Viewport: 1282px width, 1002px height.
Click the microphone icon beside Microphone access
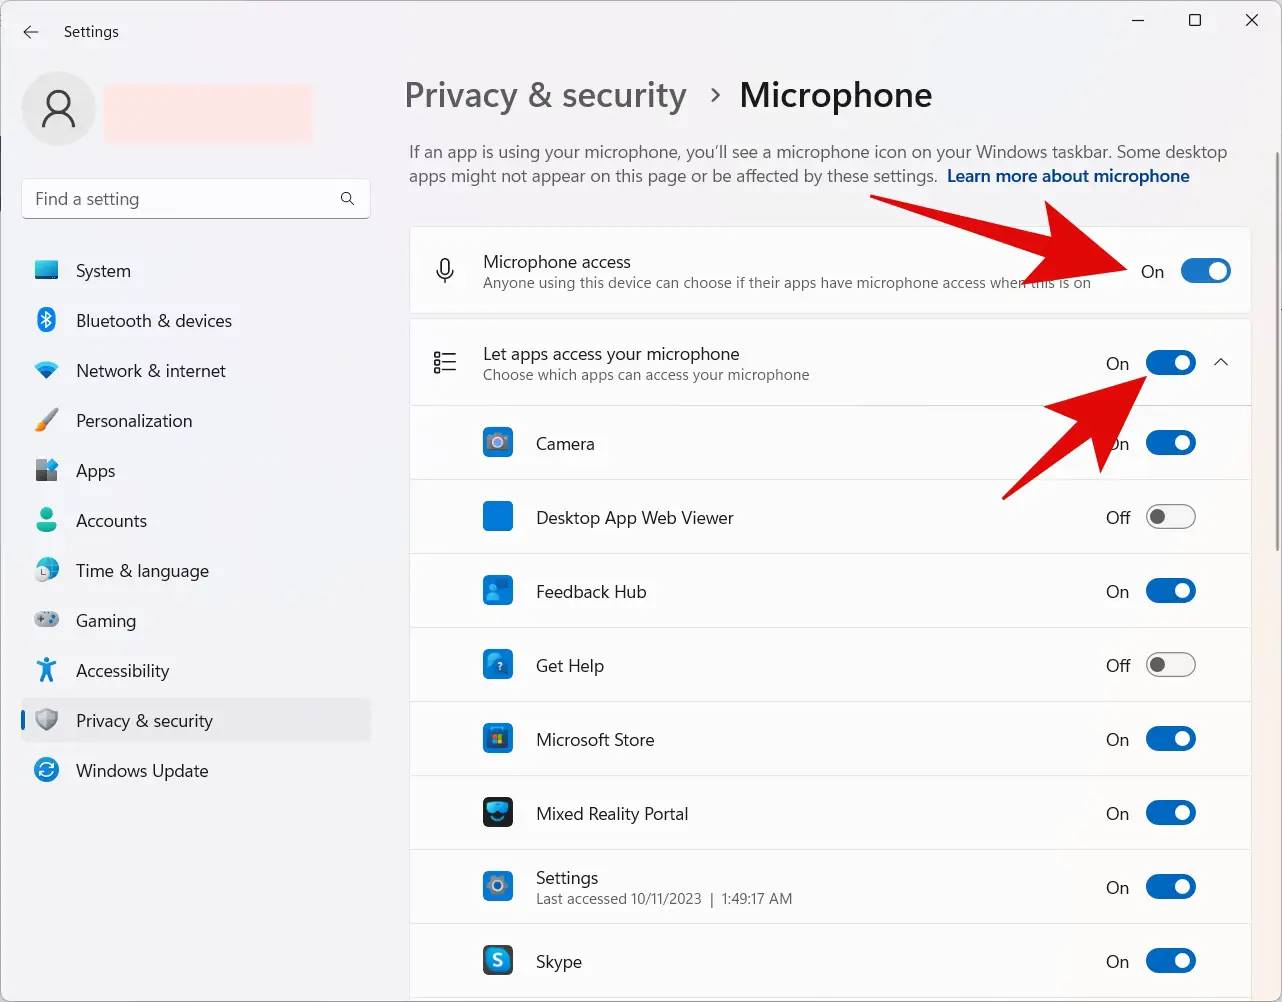click(x=445, y=271)
